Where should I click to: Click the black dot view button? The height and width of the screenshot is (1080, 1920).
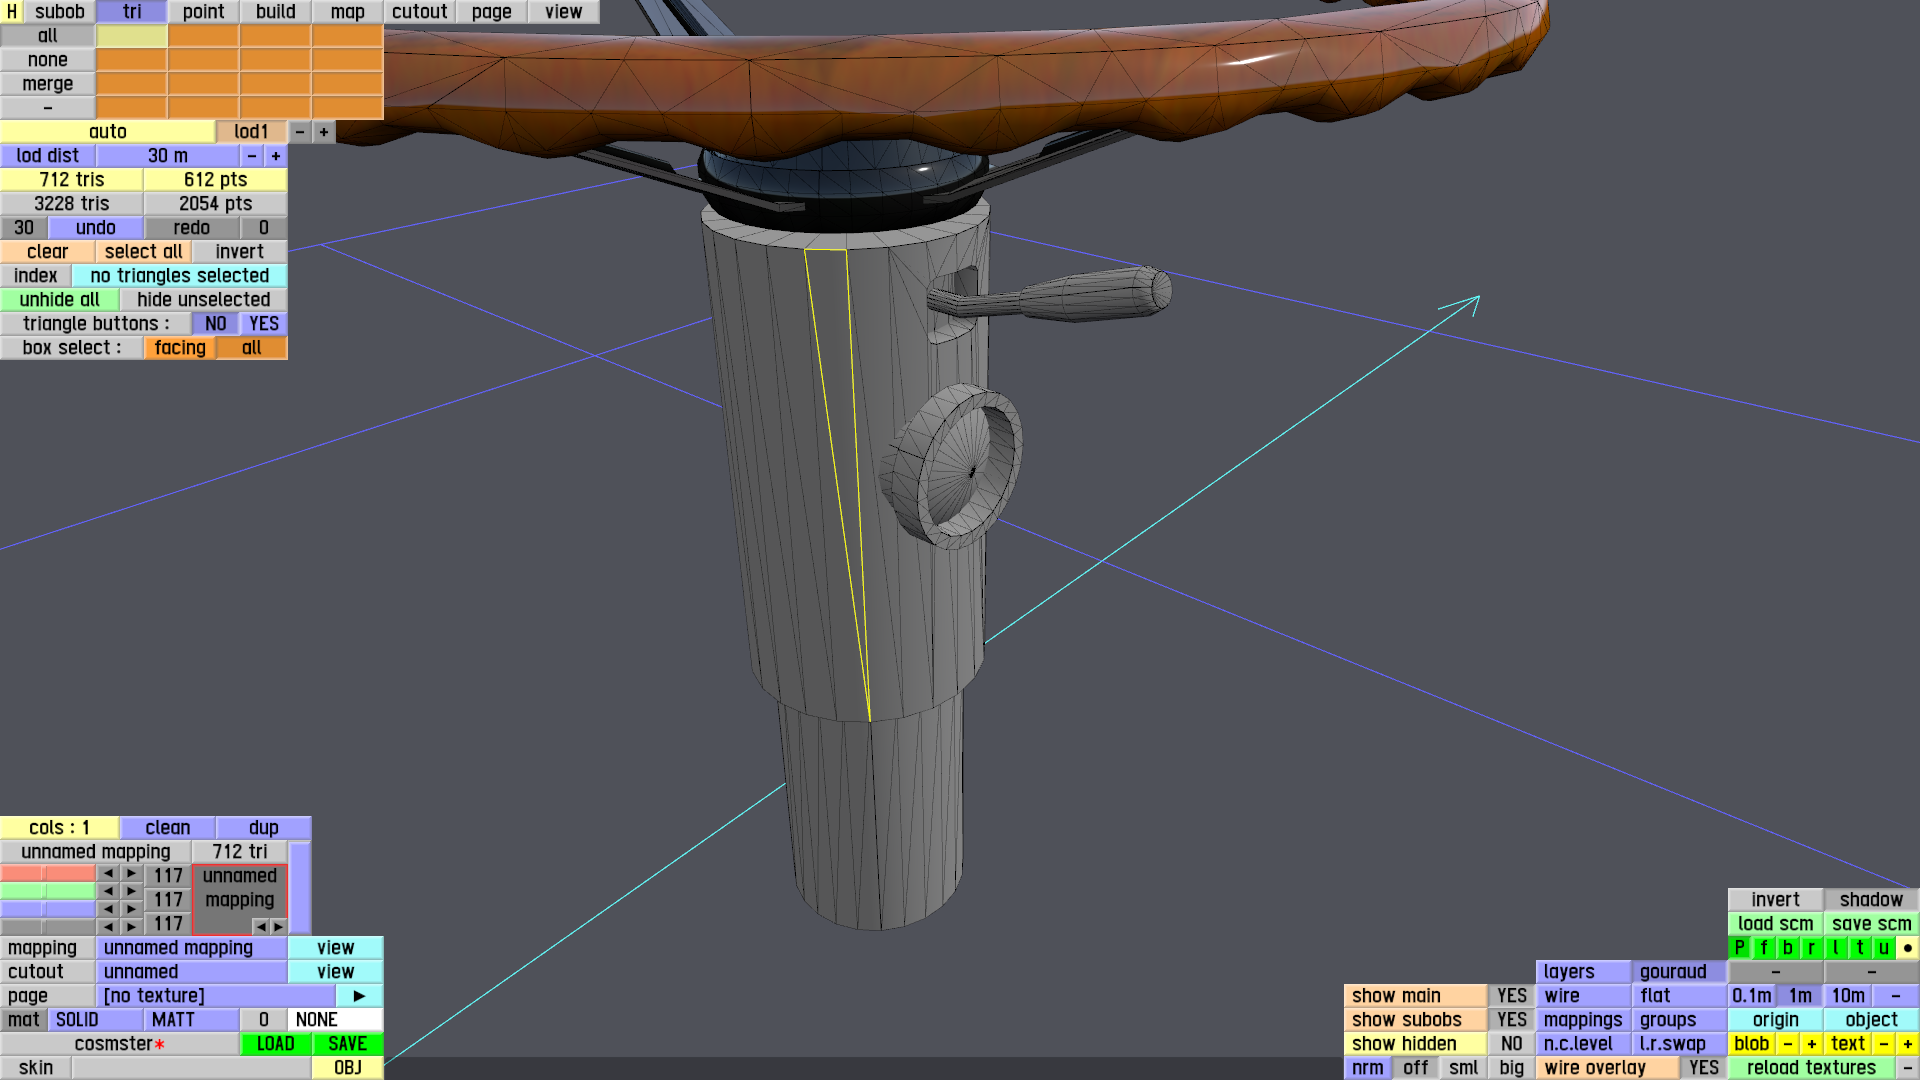click(x=1907, y=947)
